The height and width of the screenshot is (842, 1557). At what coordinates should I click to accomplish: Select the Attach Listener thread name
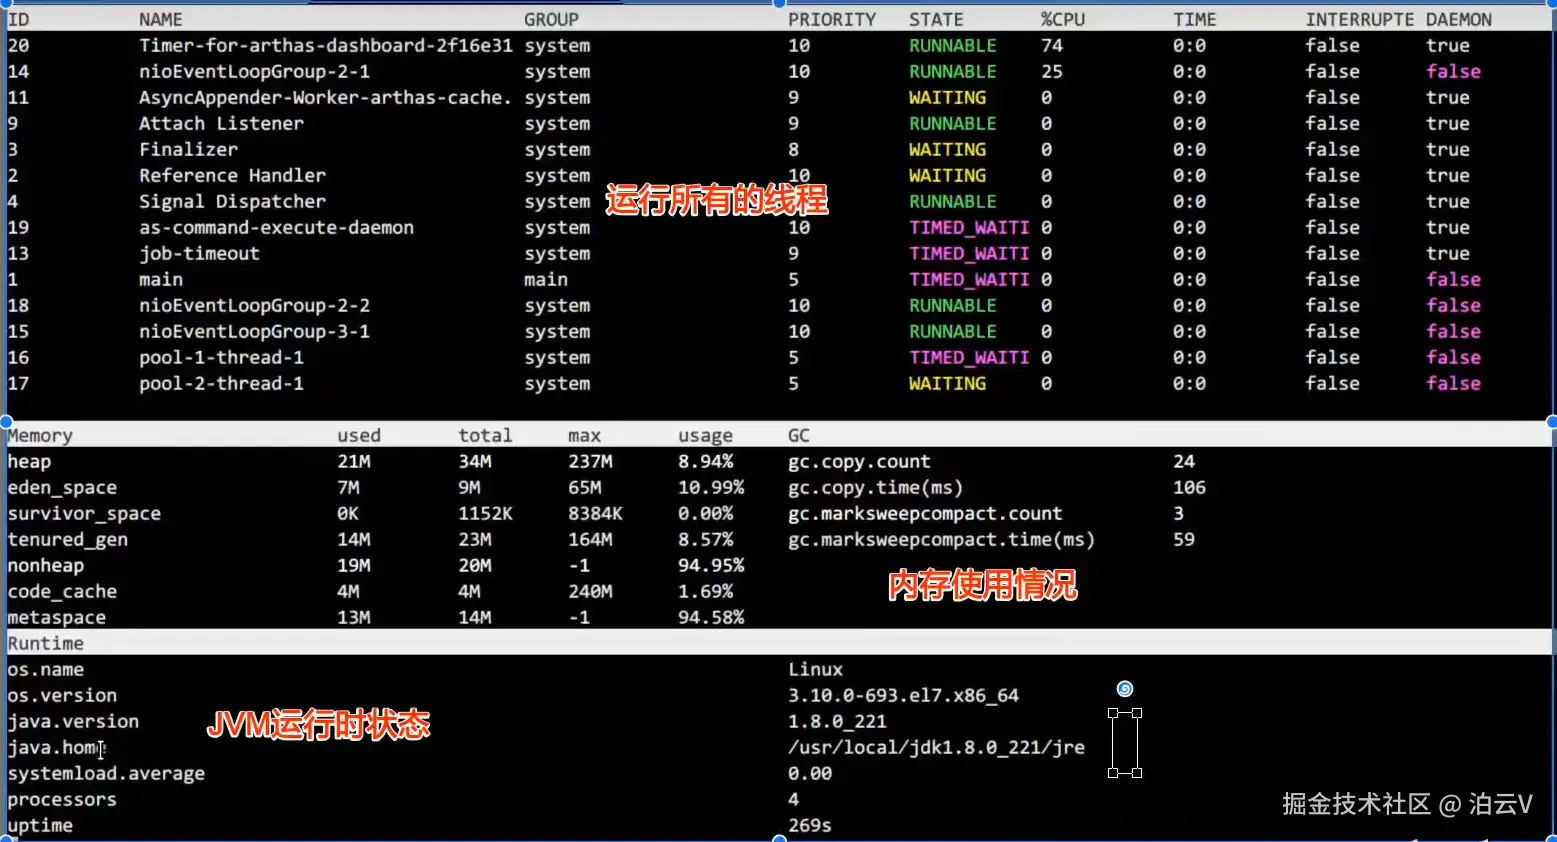coord(221,123)
